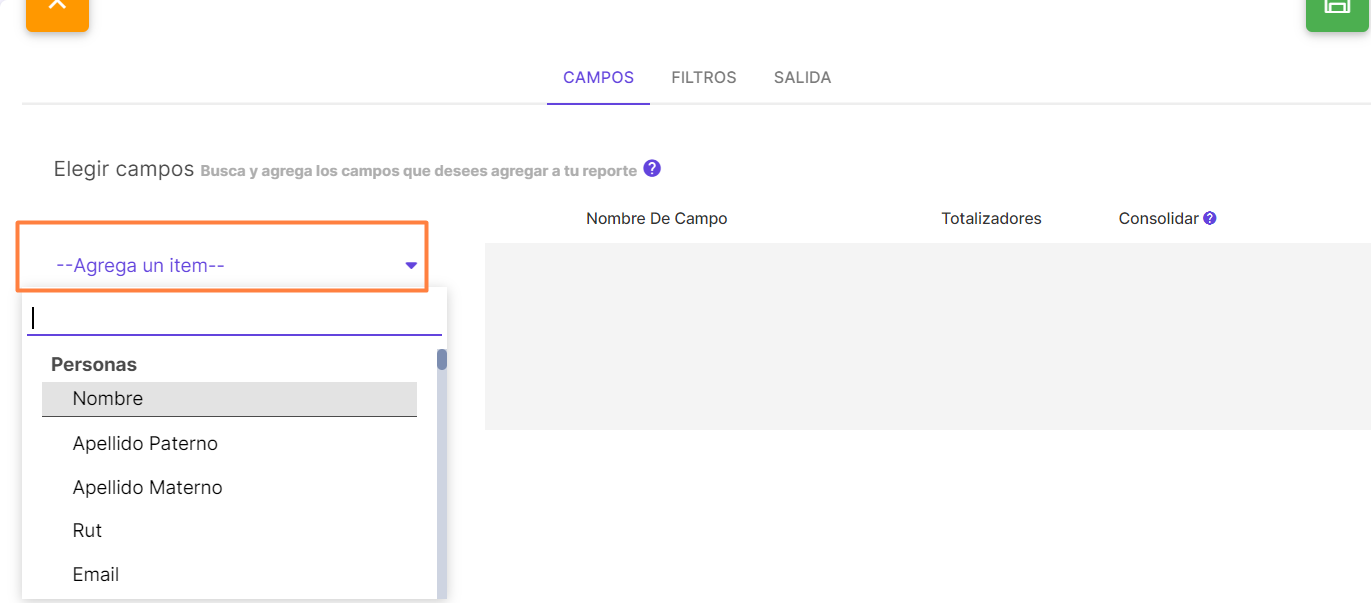This screenshot has height=603, width=1371.
Task: Select Apellido Paterno option
Action: [229, 443]
